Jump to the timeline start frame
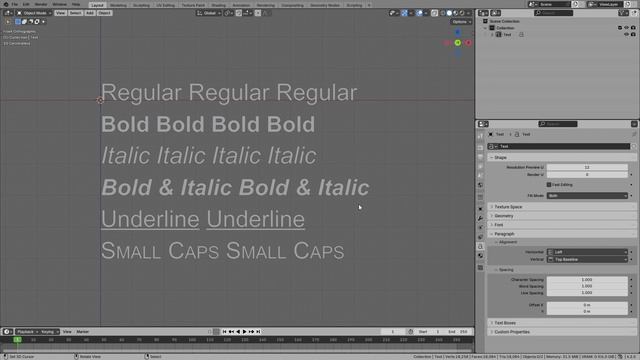 click(224, 332)
